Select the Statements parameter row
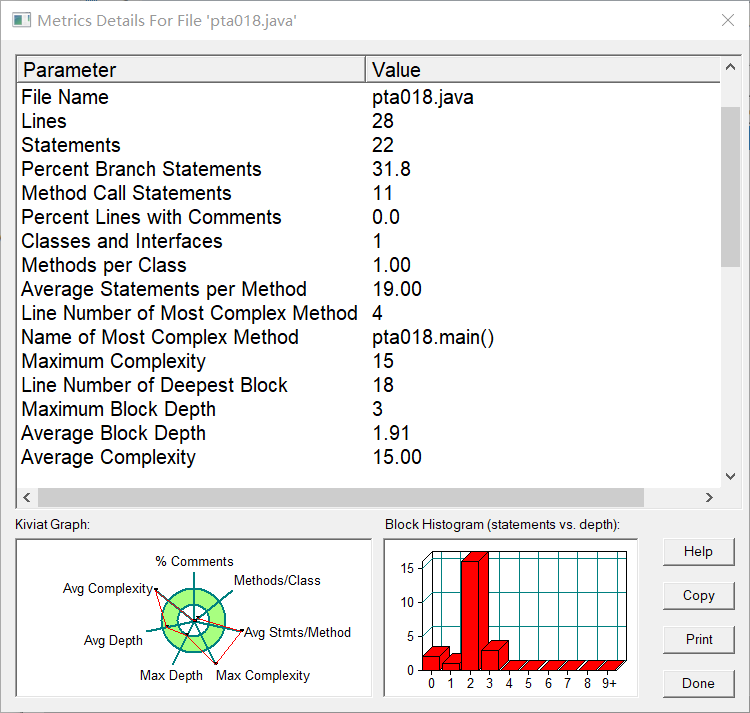This screenshot has width=750, height=713. [x=369, y=145]
